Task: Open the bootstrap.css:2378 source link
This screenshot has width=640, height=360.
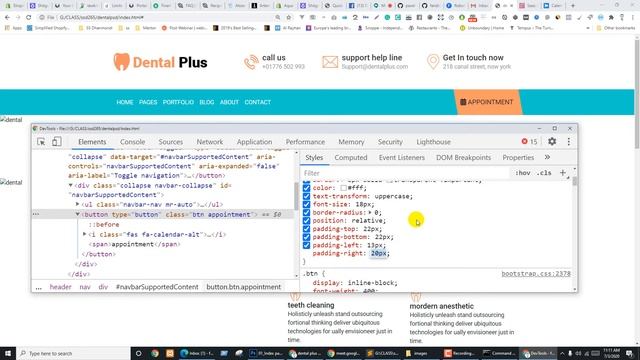Action: [536, 273]
